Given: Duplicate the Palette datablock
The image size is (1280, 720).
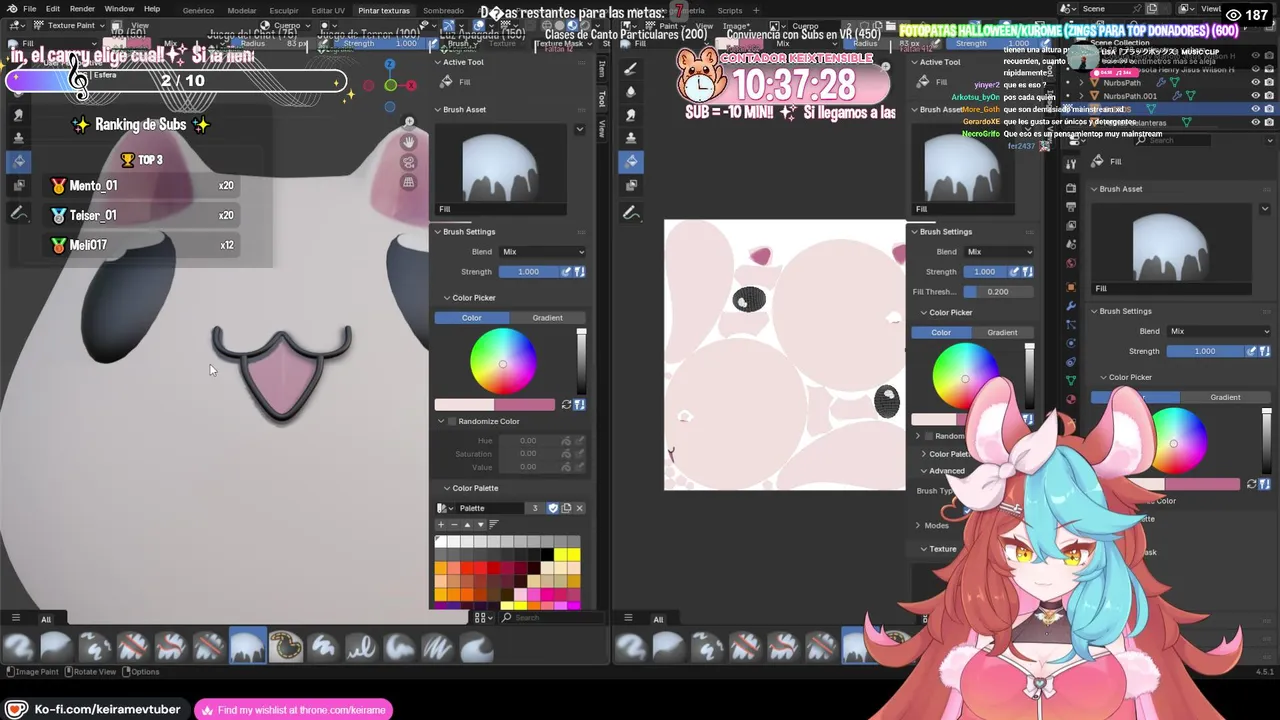Looking at the screenshot, I should [x=566, y=508].
